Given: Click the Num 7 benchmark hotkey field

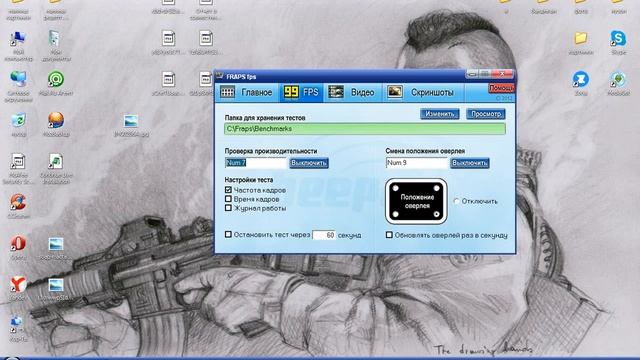Looking at the screenshot, I should pyautogui.click(x=256, y=163).
